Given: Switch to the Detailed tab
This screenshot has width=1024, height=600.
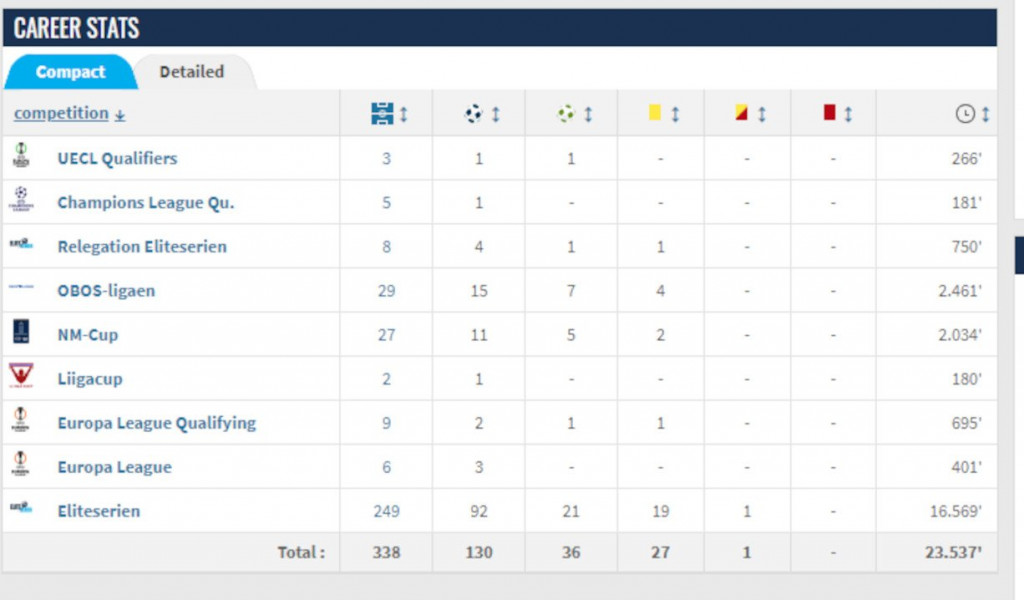Looking at the screenshot, I should (191, 72).
